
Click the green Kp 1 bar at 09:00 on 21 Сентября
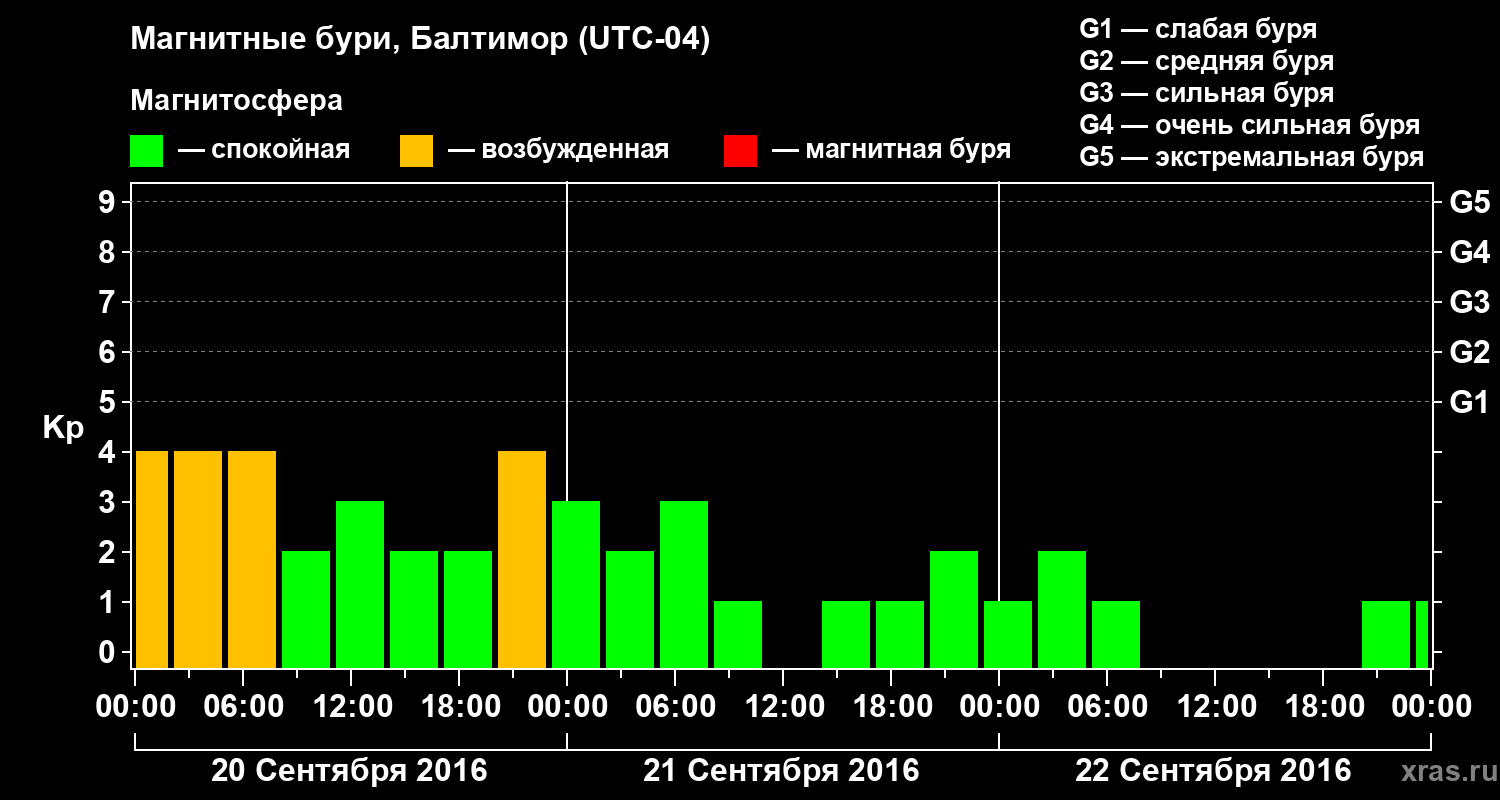point(738,634)
